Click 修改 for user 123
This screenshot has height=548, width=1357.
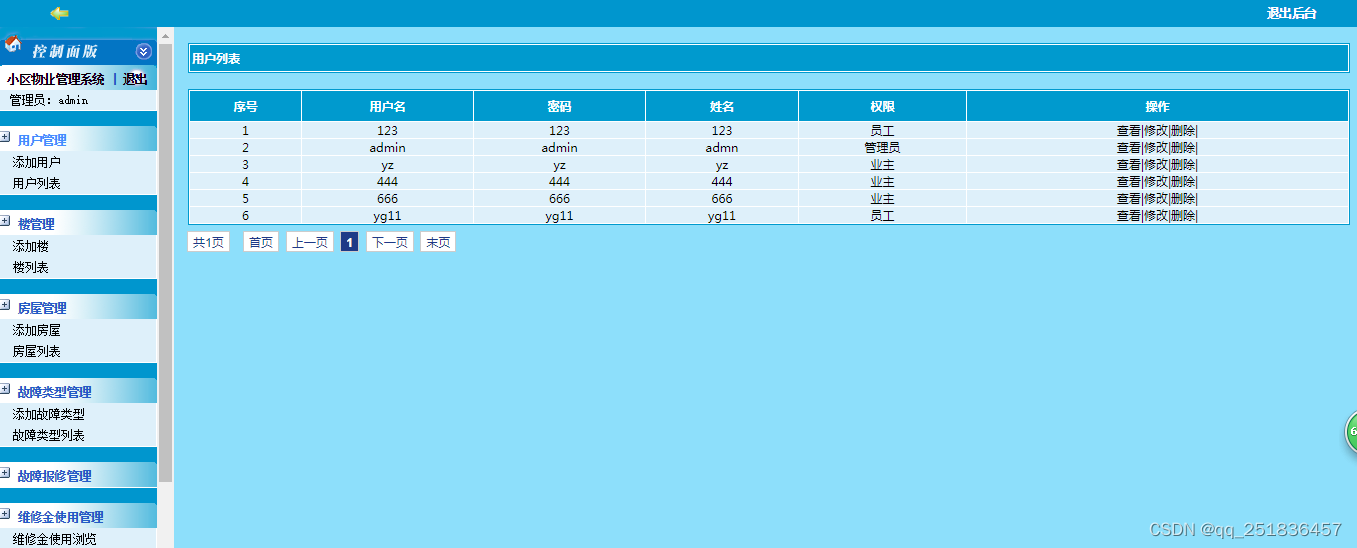1156,130
